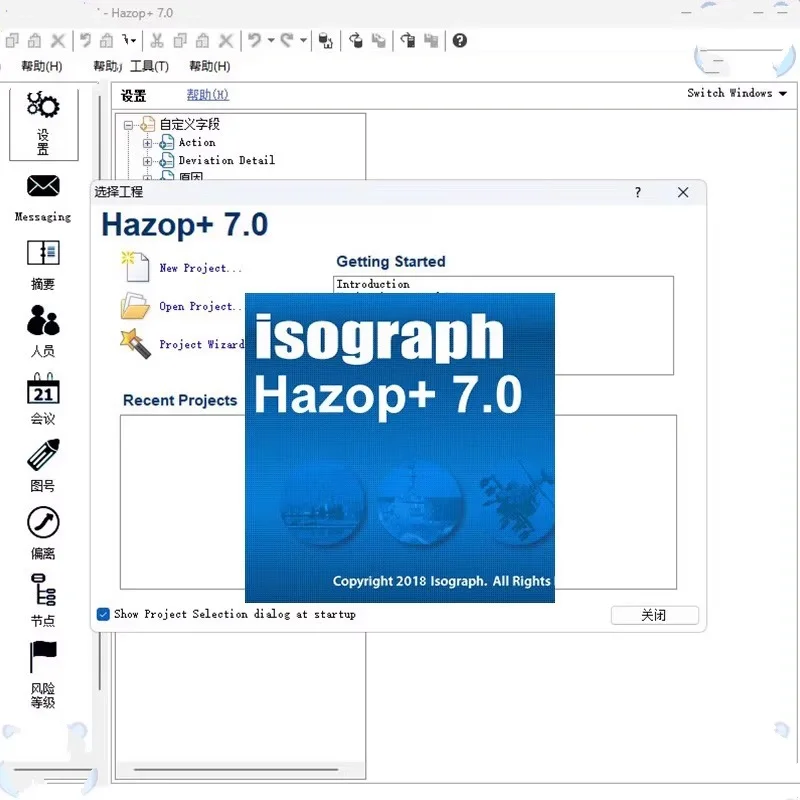Click the redo arrow icon
Viewport: 800px width, 800px height.
coord(287,40)
